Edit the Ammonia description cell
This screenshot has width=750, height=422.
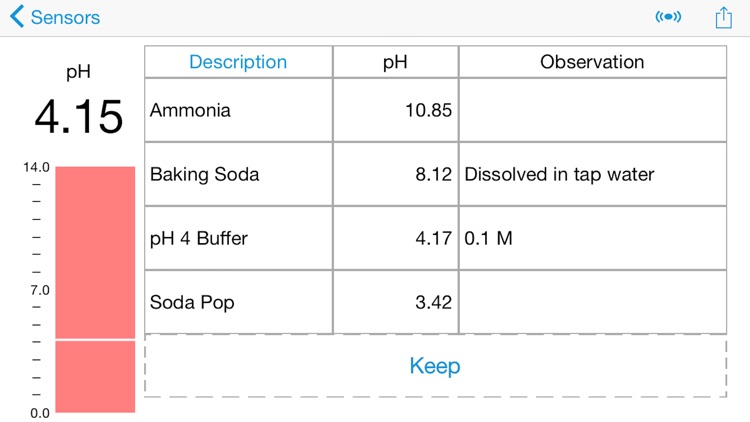pyautogui.click(x=238, y=110)
